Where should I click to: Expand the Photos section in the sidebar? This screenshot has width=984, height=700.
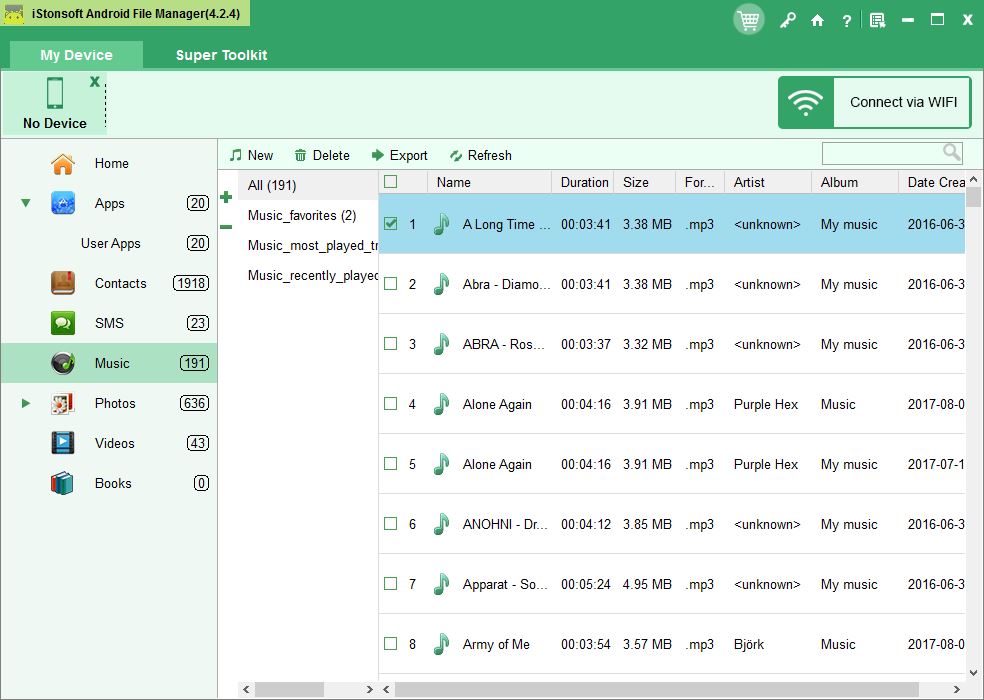pos(25,403)
